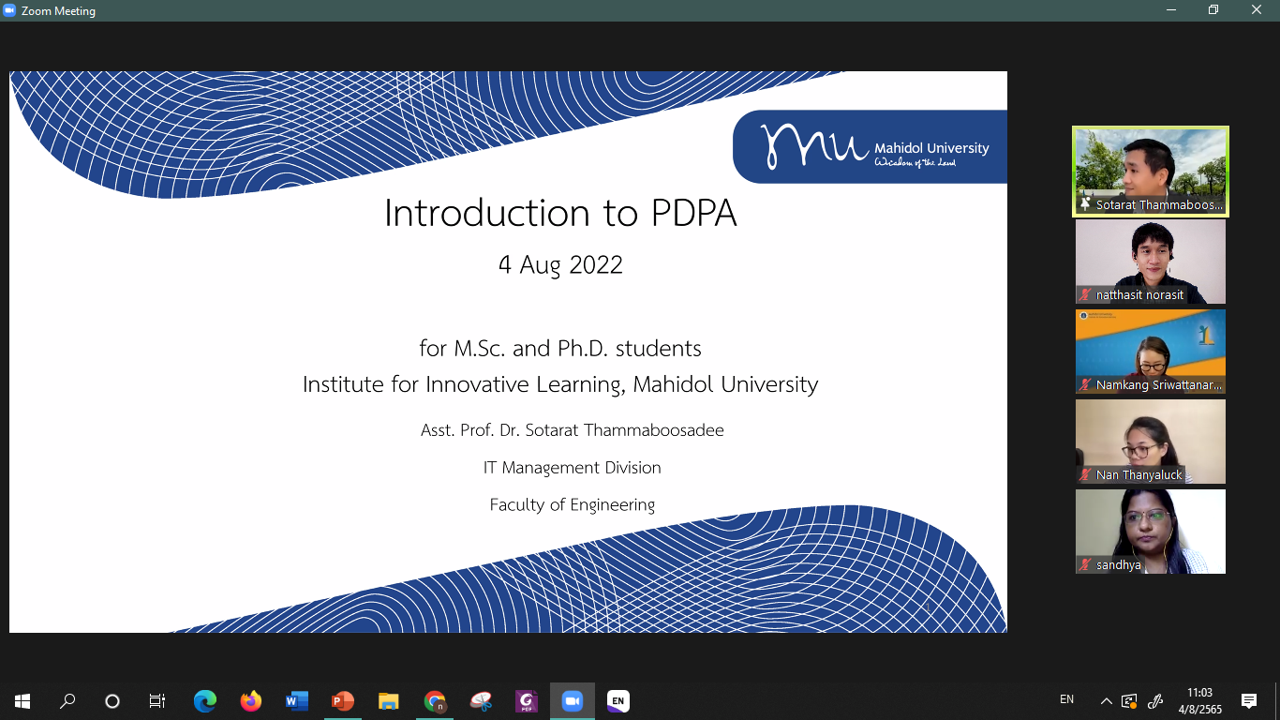Select Namkang Sriwattanar's video tile

(1150, 350)
